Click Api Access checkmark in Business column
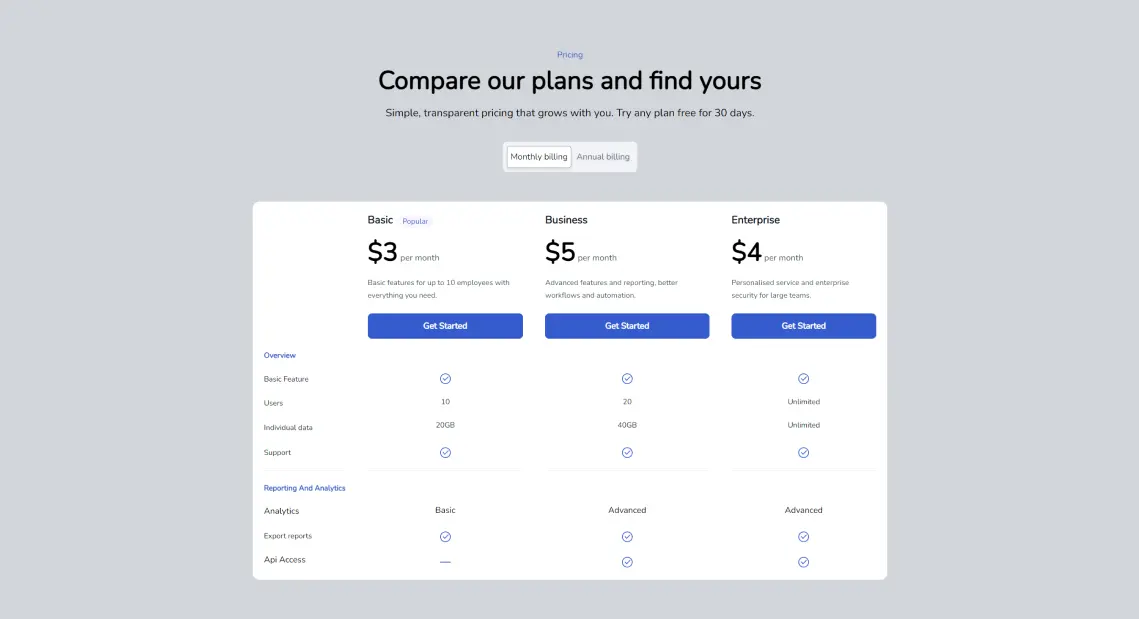Screen dimensions: 1139x619 click(x=627, y=562)
